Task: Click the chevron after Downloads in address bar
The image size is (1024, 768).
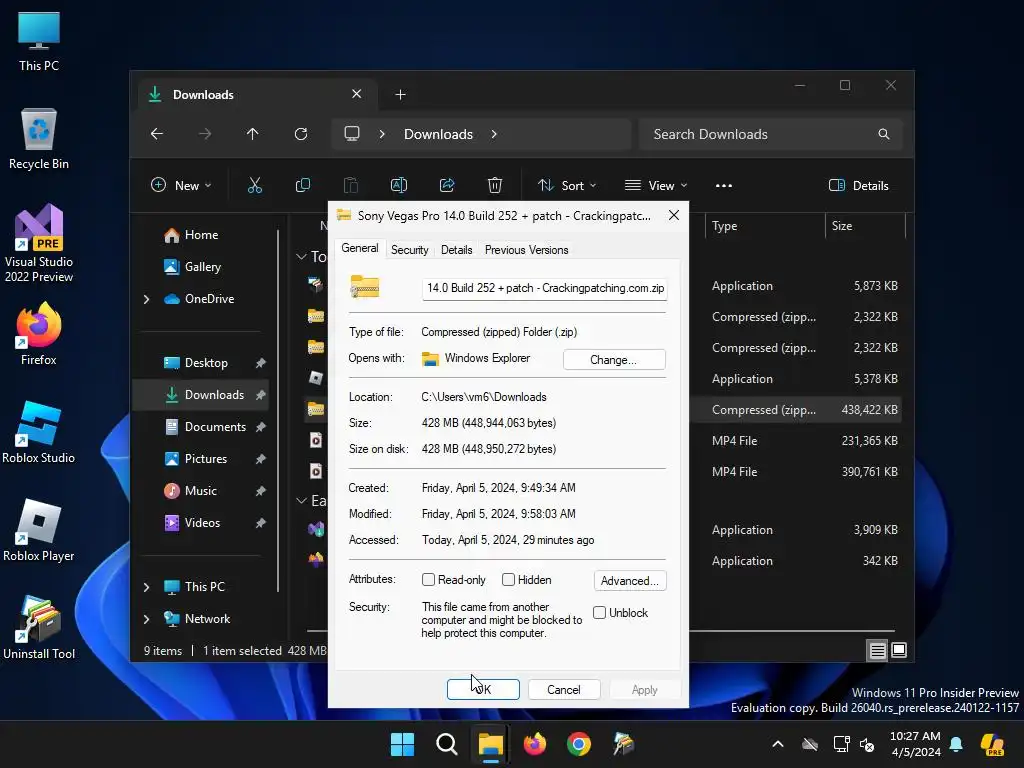Action: pyautogui.click(x=494, y=134)
